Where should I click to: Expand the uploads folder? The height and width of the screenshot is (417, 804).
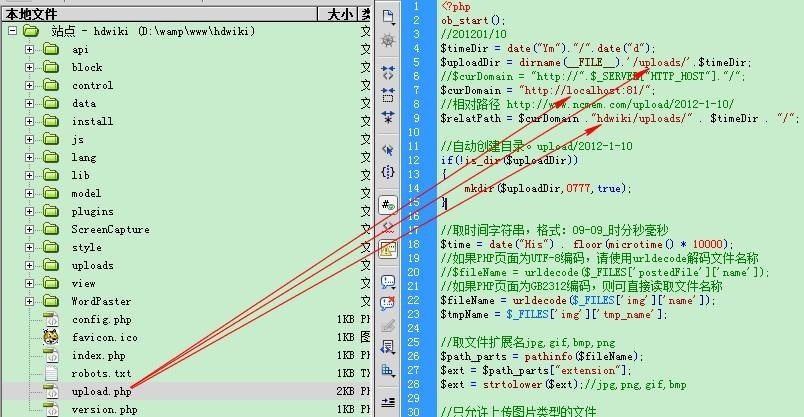coord(29,265)
